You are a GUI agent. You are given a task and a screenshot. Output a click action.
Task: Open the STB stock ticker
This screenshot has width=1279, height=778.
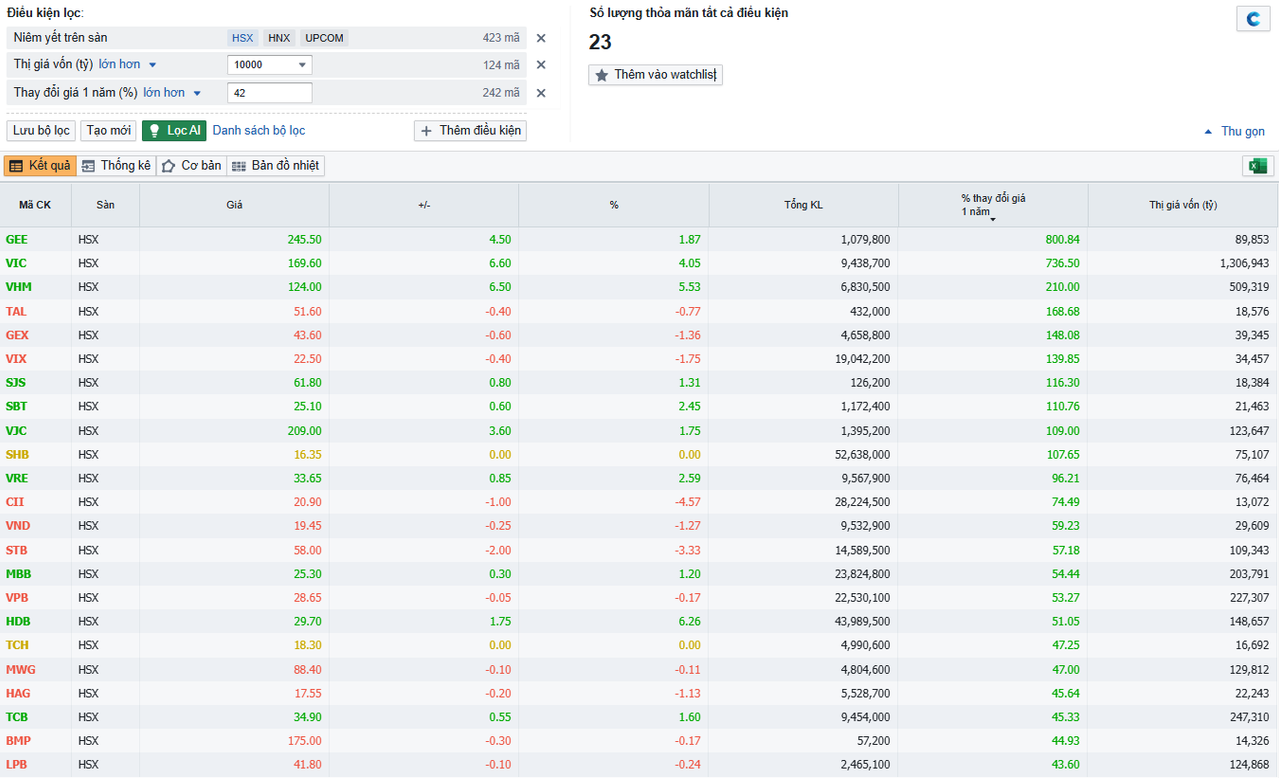tap(16, 550)
